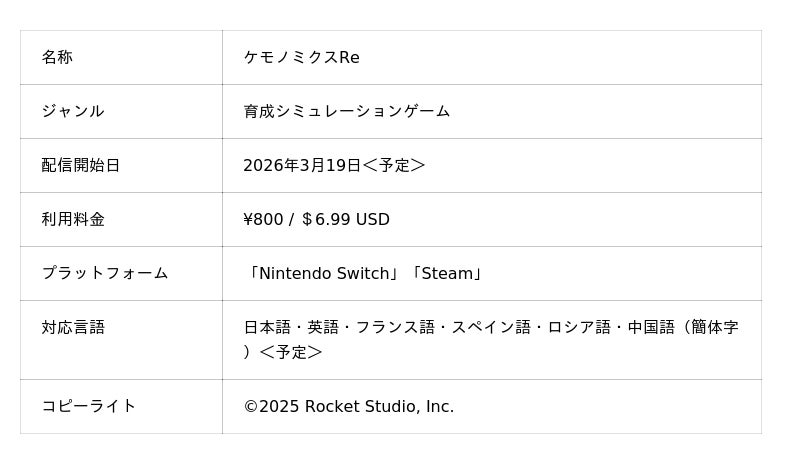800x464 pixels.
Task: Select the ジャンル row label
Action: [72, 112]
